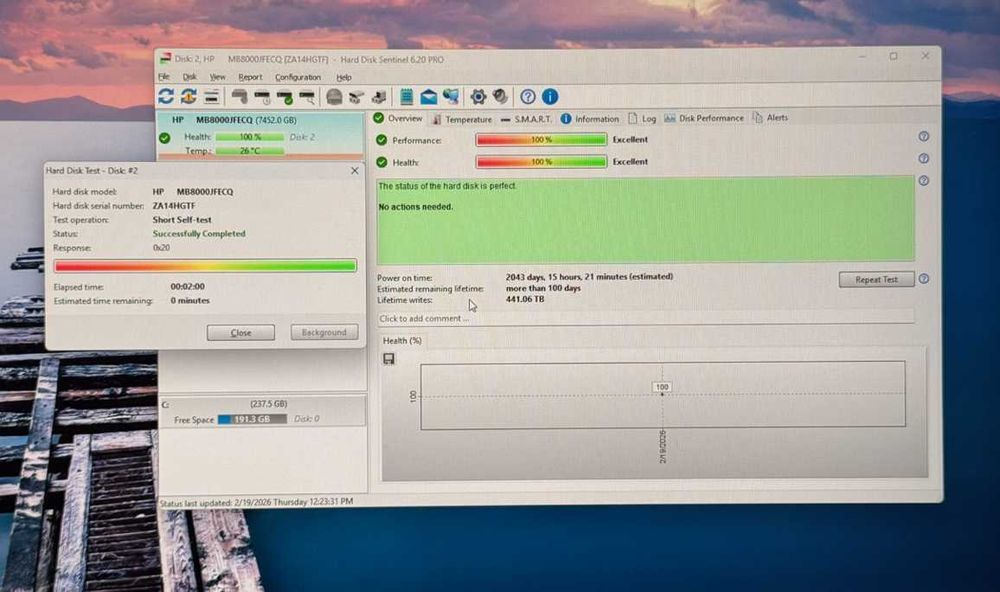
Task: Click the blue info circle toolbar icon
Action: click(550, 97)
